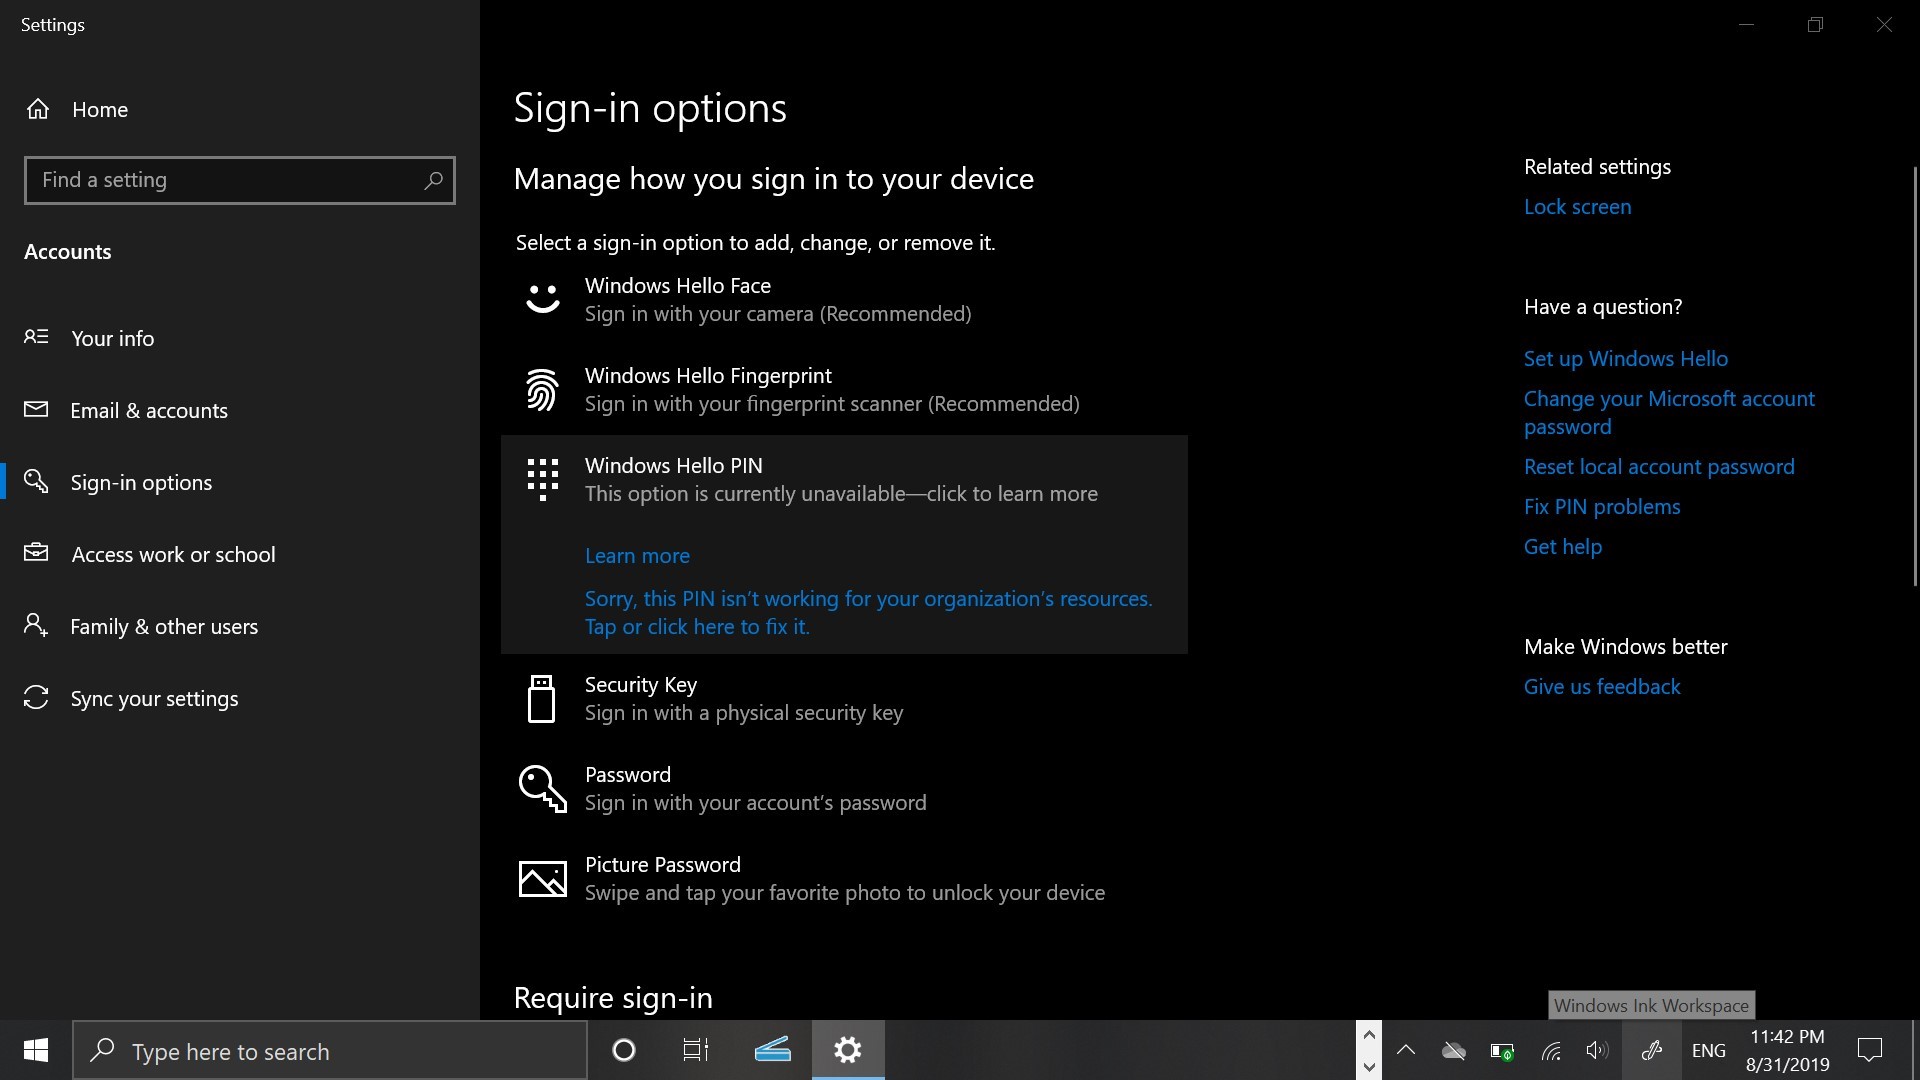The image size is (1920, 1080).
Task: Show hidden system tray icons
Action: 1406,1050
